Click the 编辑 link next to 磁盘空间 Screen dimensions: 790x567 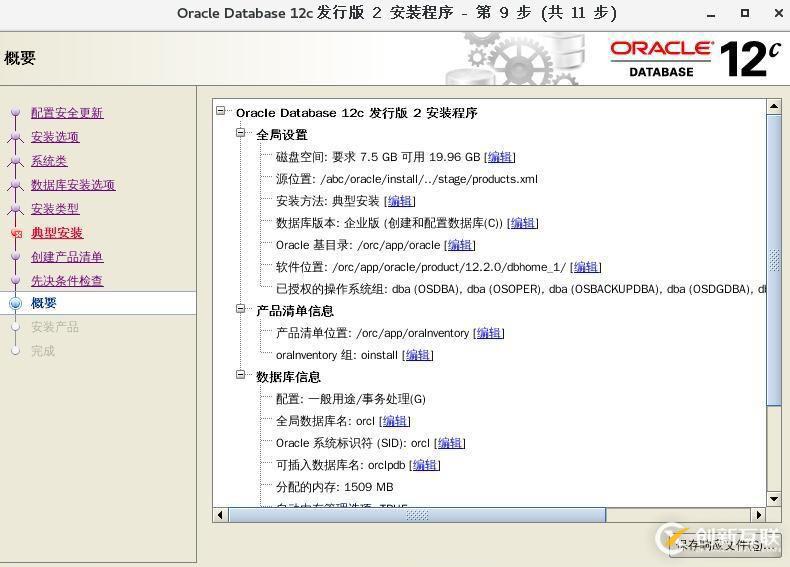[500, 157]
